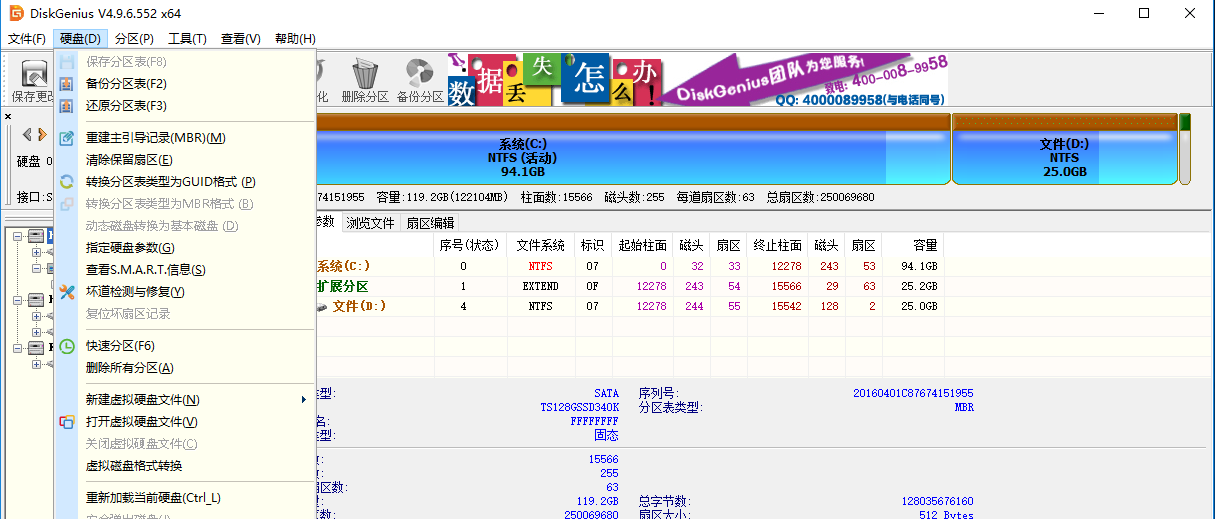Close the left disk side panel
This screenshot has height=519, width=1215.
click(8, 117)
